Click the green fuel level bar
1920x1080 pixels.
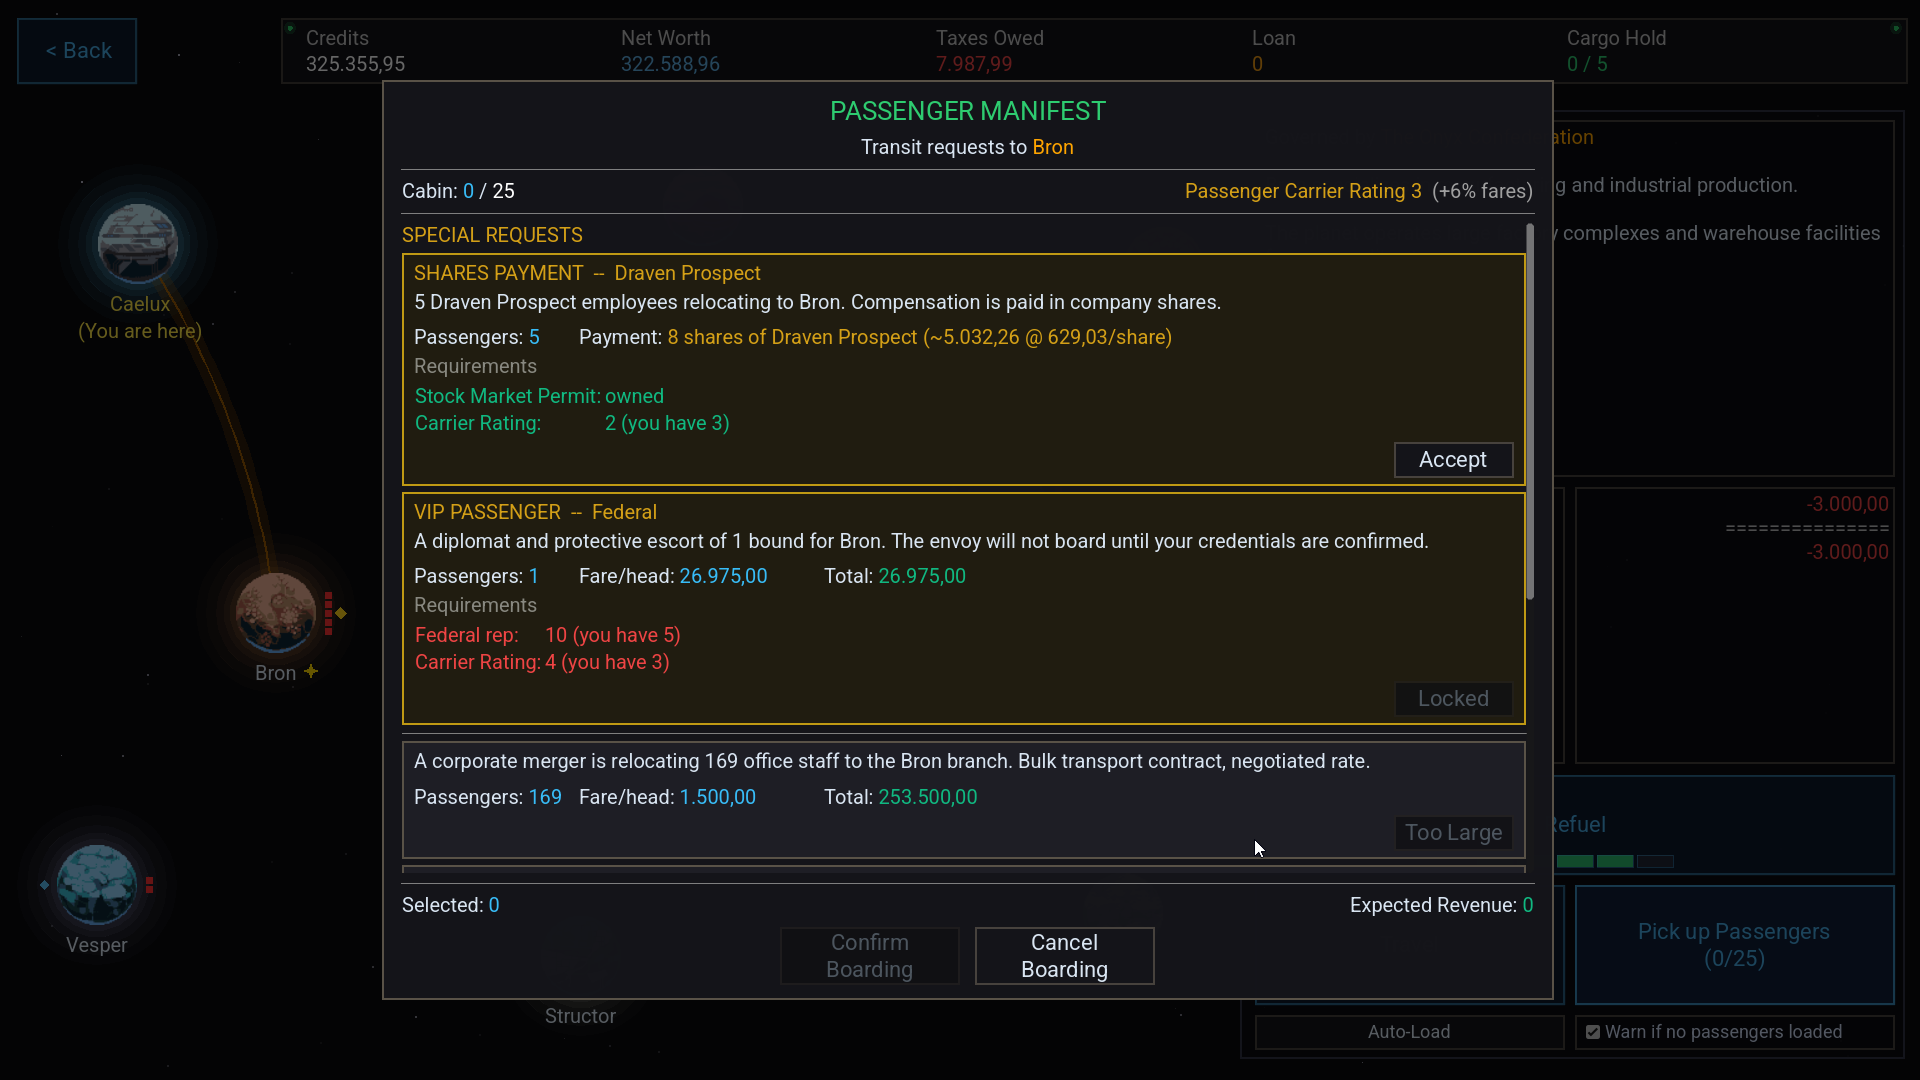pyautogui.click(x=1595, y=861)
